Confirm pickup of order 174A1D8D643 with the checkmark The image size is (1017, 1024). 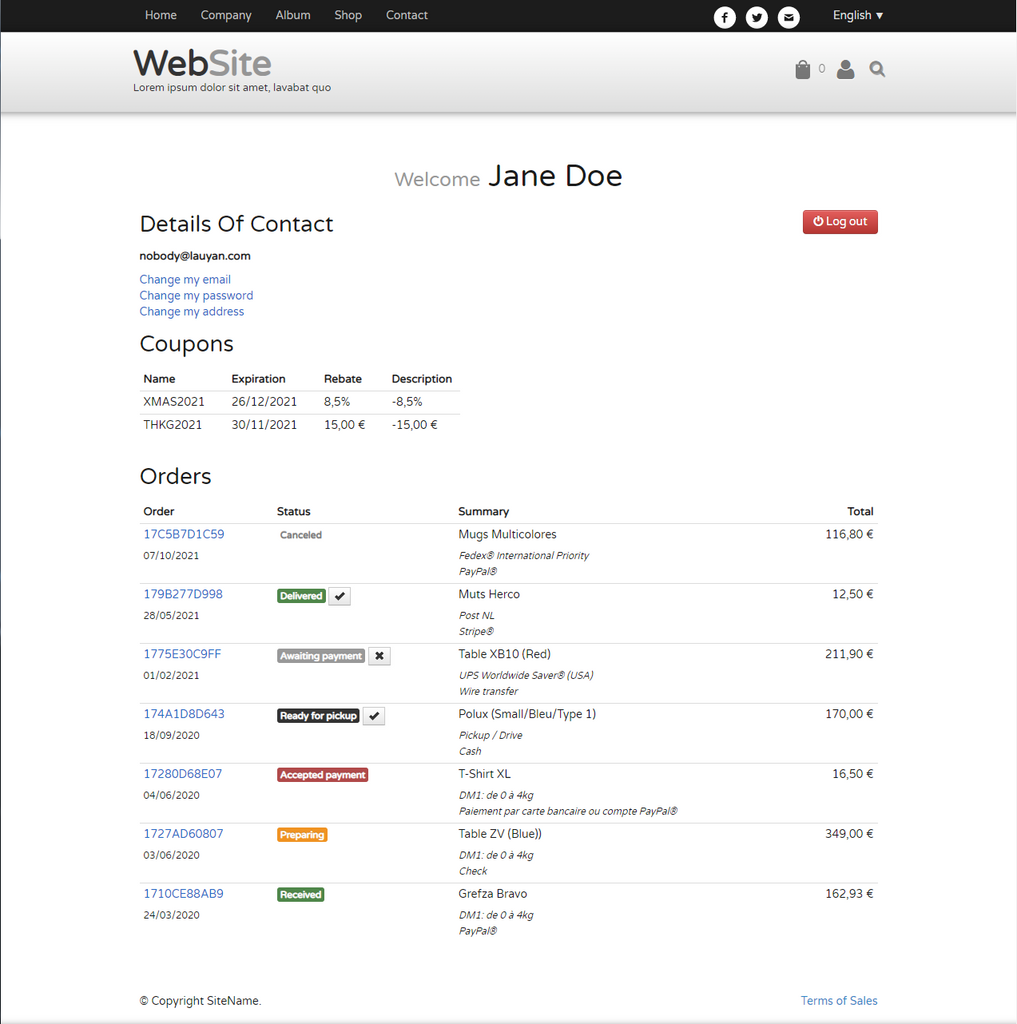click(374, 715)
